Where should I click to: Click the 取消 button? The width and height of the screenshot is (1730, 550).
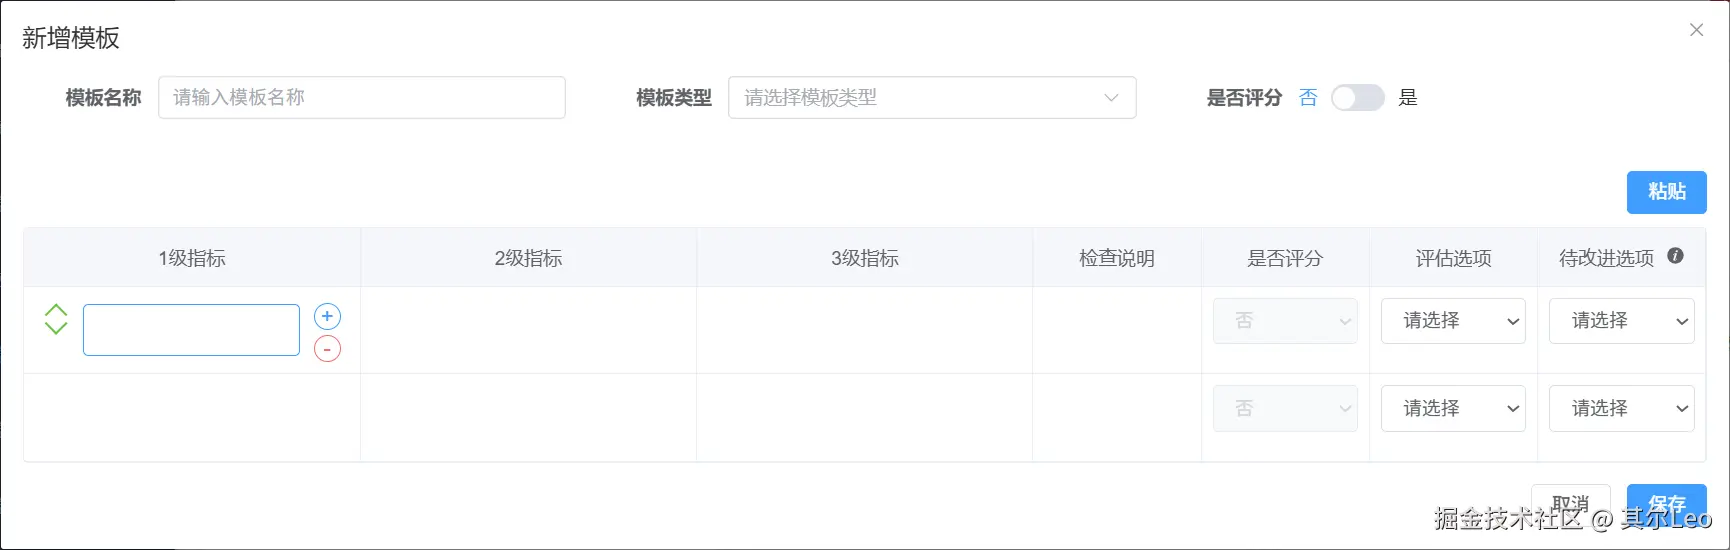tap(1570, 503)
